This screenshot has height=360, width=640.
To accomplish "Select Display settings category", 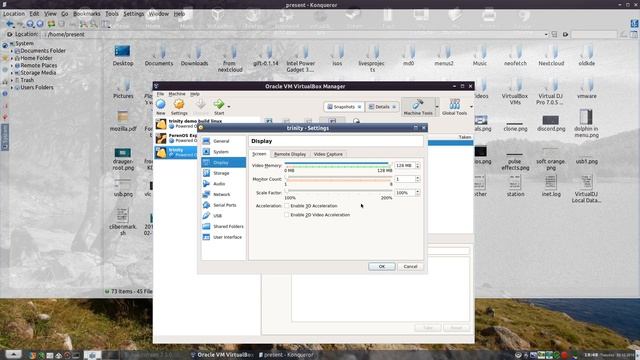I will [x=223, y=162].
